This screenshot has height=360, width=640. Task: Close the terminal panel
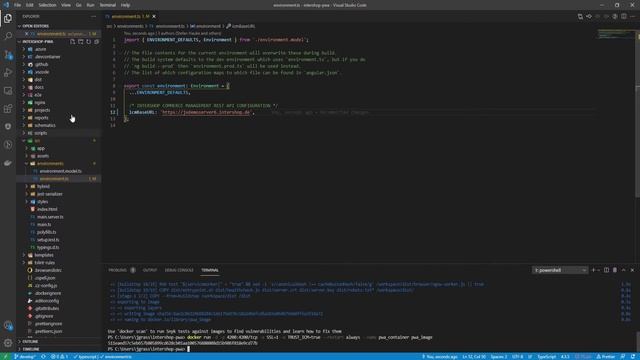click(632, 270)
